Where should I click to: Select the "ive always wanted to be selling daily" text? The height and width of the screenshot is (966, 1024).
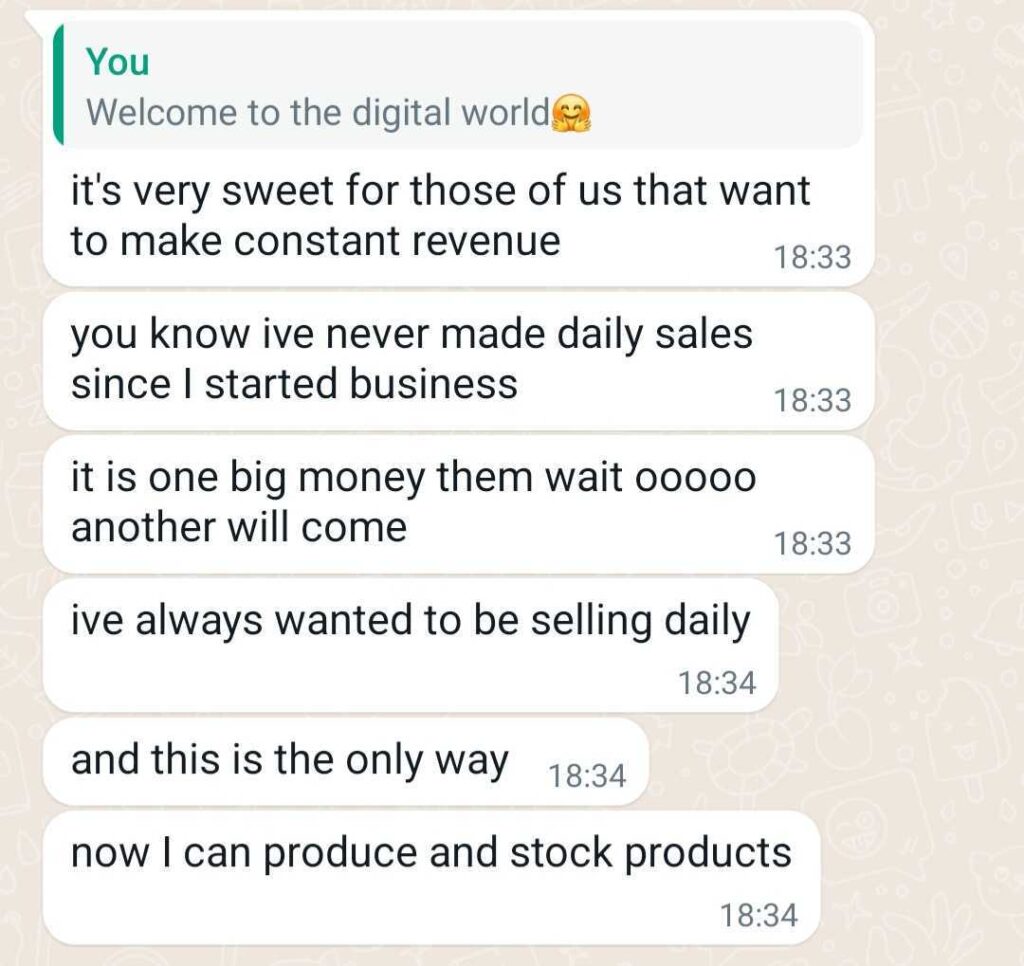pyautogui.click(x=410, y=621)
